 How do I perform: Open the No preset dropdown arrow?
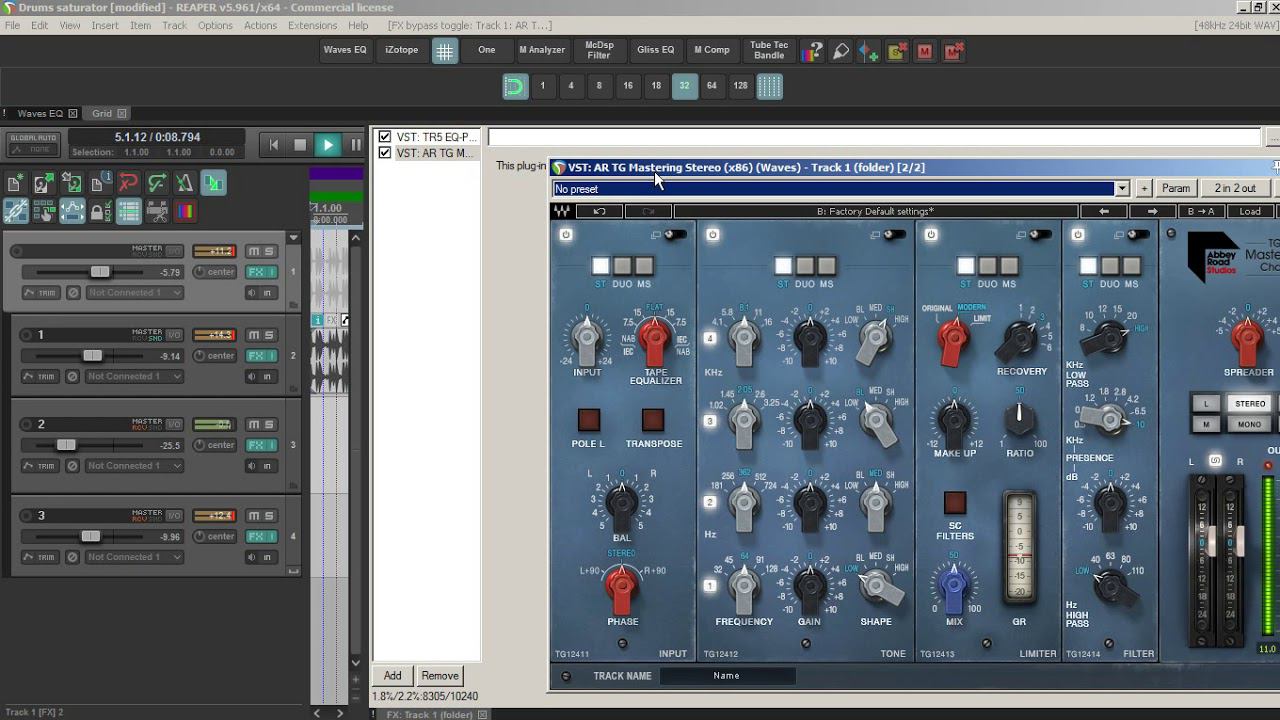point(1122,189)
